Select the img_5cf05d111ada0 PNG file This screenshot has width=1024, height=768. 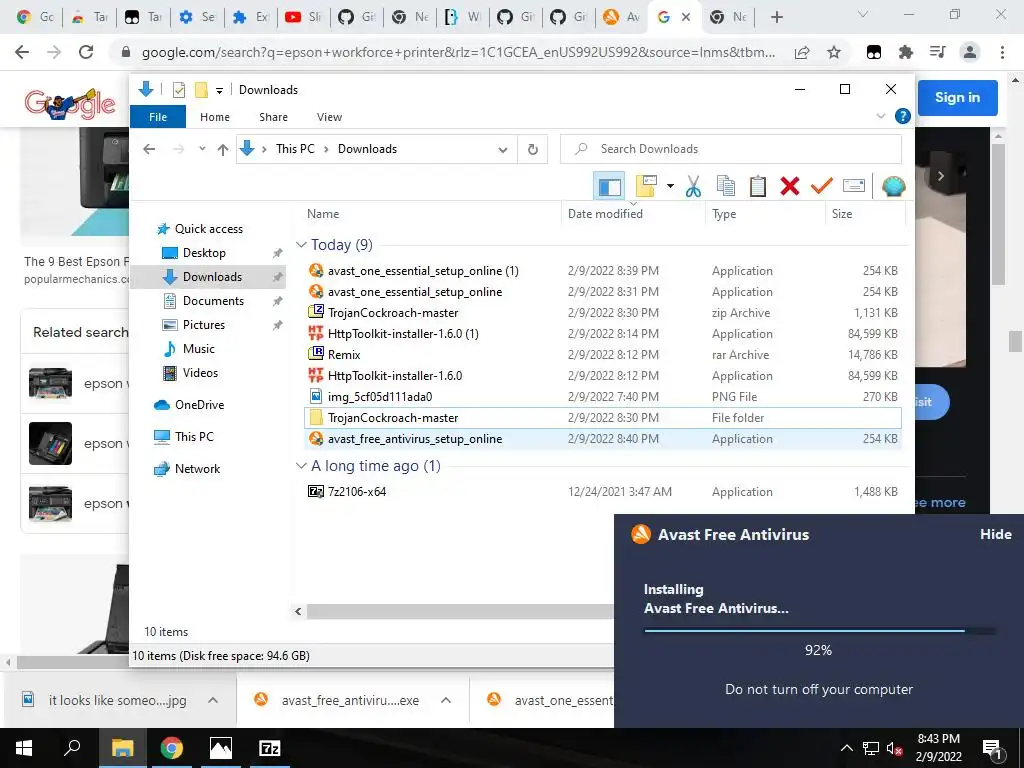[602, 396]
